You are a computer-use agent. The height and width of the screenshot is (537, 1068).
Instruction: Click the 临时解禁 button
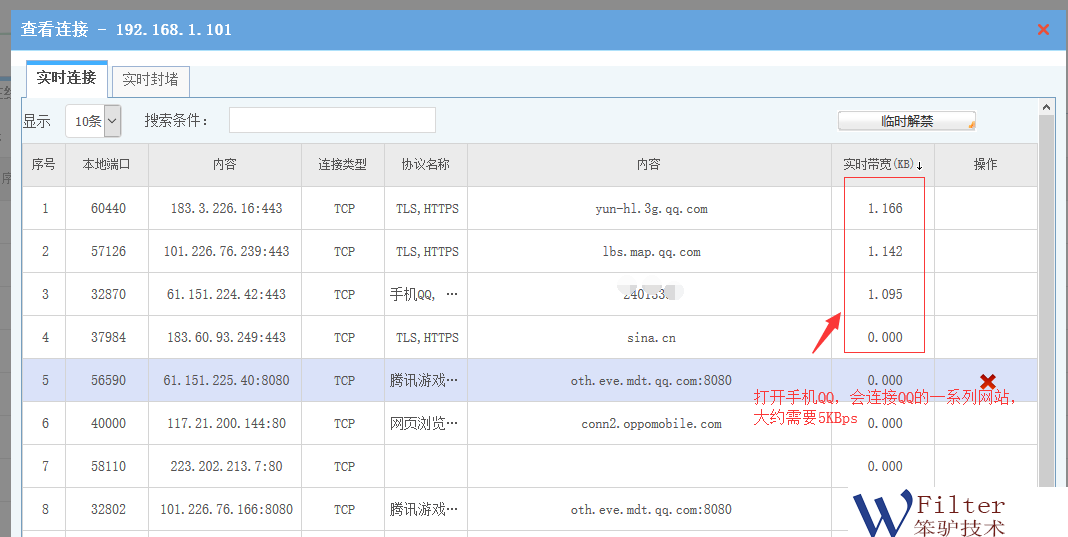tap(906, 121)
